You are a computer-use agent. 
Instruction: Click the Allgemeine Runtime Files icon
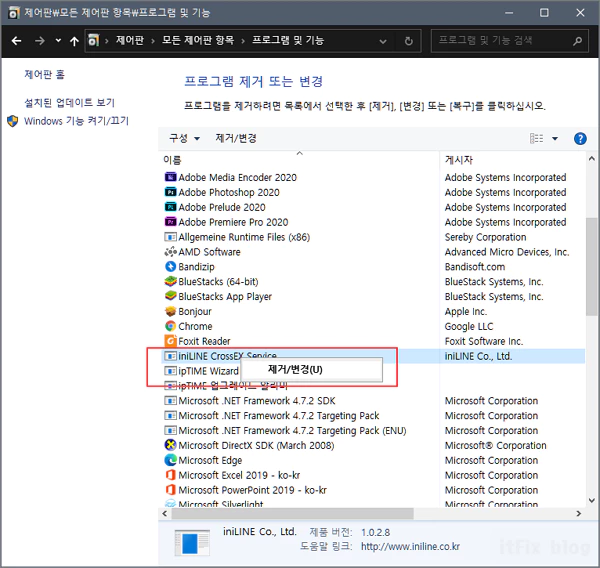(170, 237)
